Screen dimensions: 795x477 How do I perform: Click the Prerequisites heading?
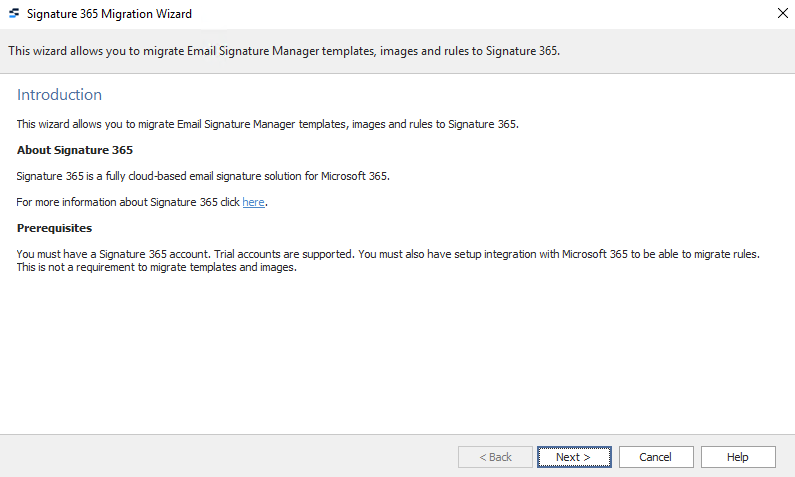(54, 228)
